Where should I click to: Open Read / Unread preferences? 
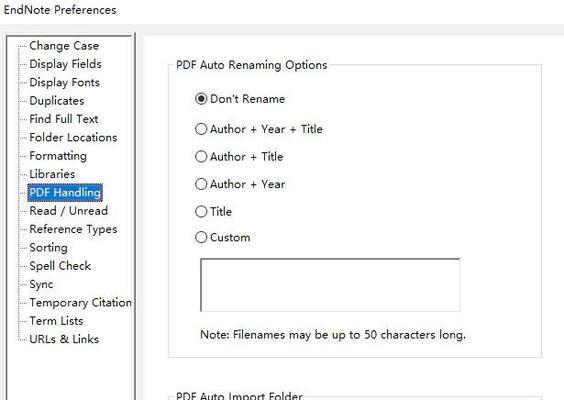68,211
